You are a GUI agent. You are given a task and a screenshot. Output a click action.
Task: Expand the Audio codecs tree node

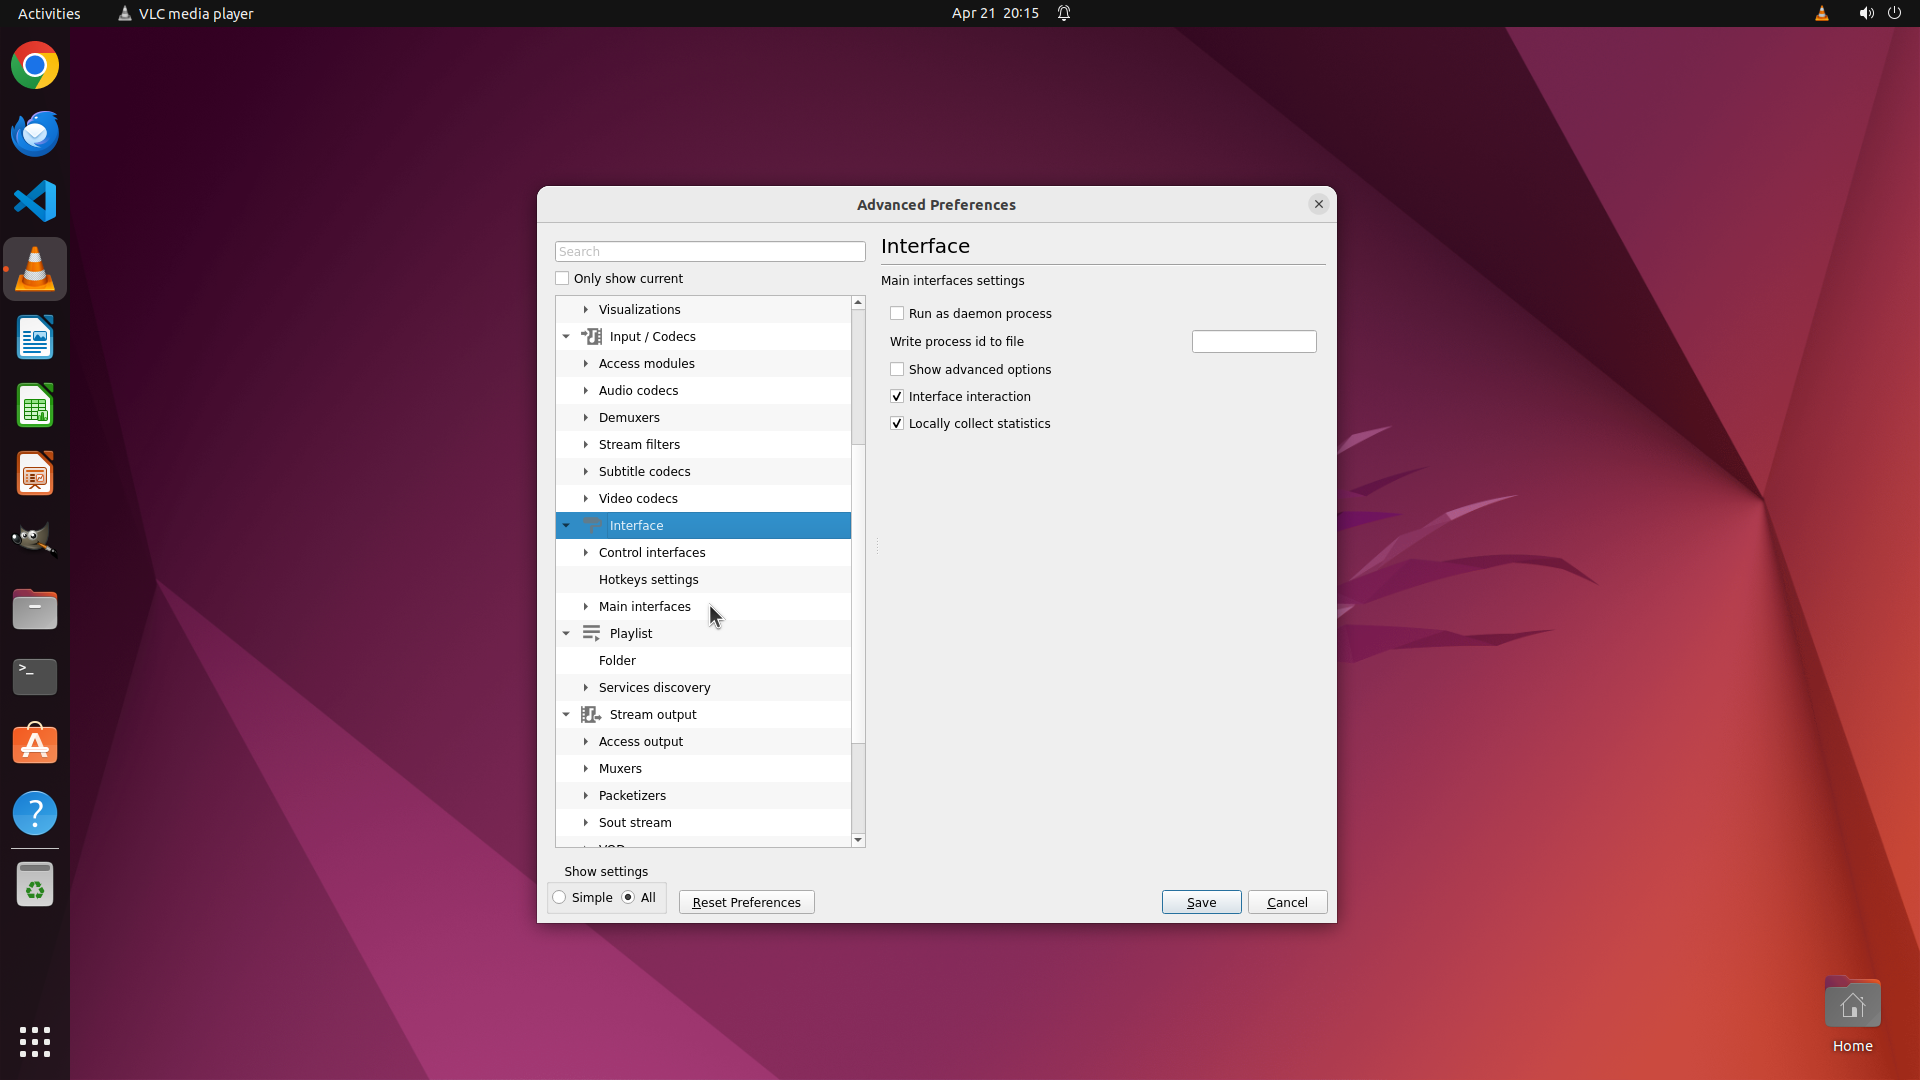[x=586, y=390]
